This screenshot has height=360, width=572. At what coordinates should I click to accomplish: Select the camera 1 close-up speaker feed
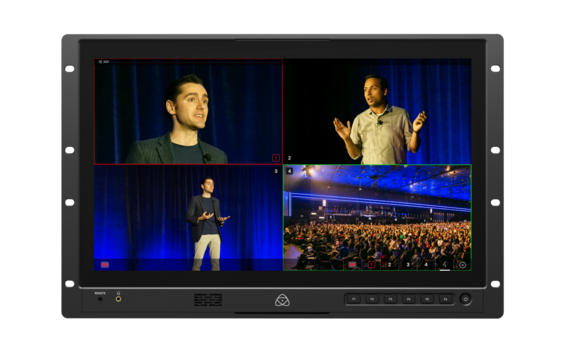coord(188,111)
